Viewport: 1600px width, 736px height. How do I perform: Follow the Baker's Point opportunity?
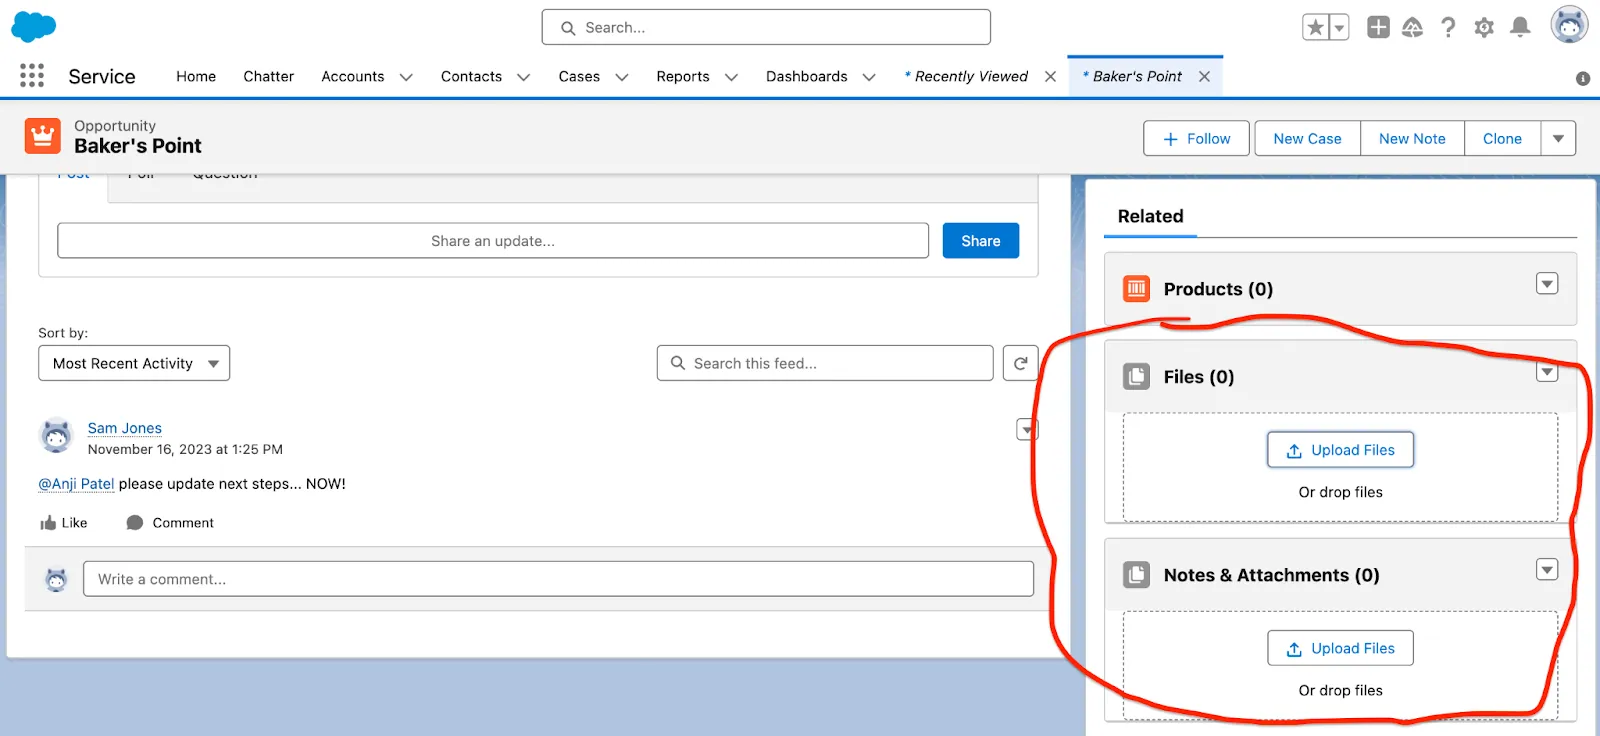coord(1196,139)
